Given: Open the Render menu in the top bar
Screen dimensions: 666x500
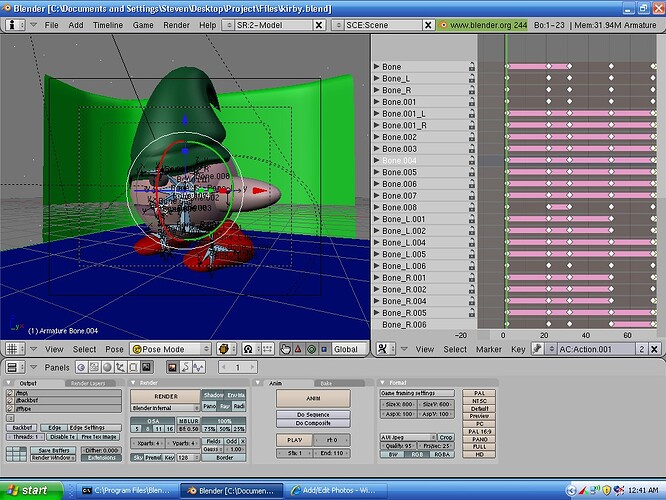Looking at the screenshot, I should pos(176,25).
